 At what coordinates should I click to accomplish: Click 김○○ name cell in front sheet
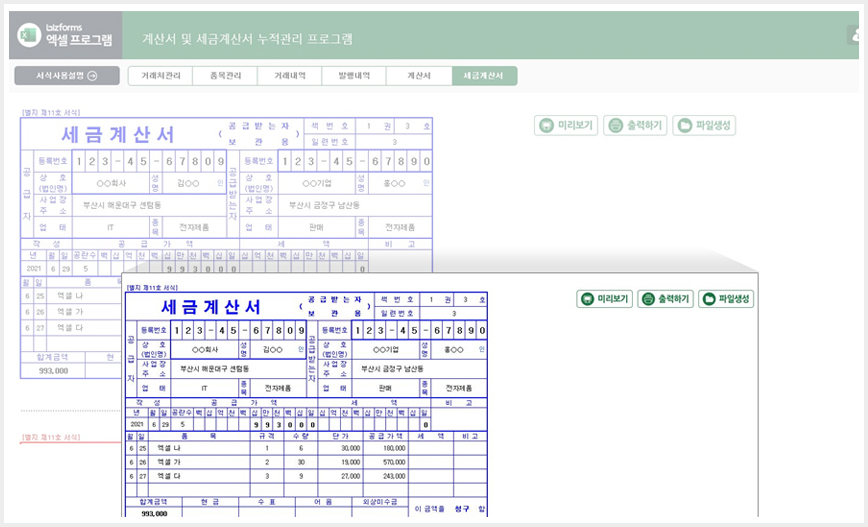coord(272,350)
